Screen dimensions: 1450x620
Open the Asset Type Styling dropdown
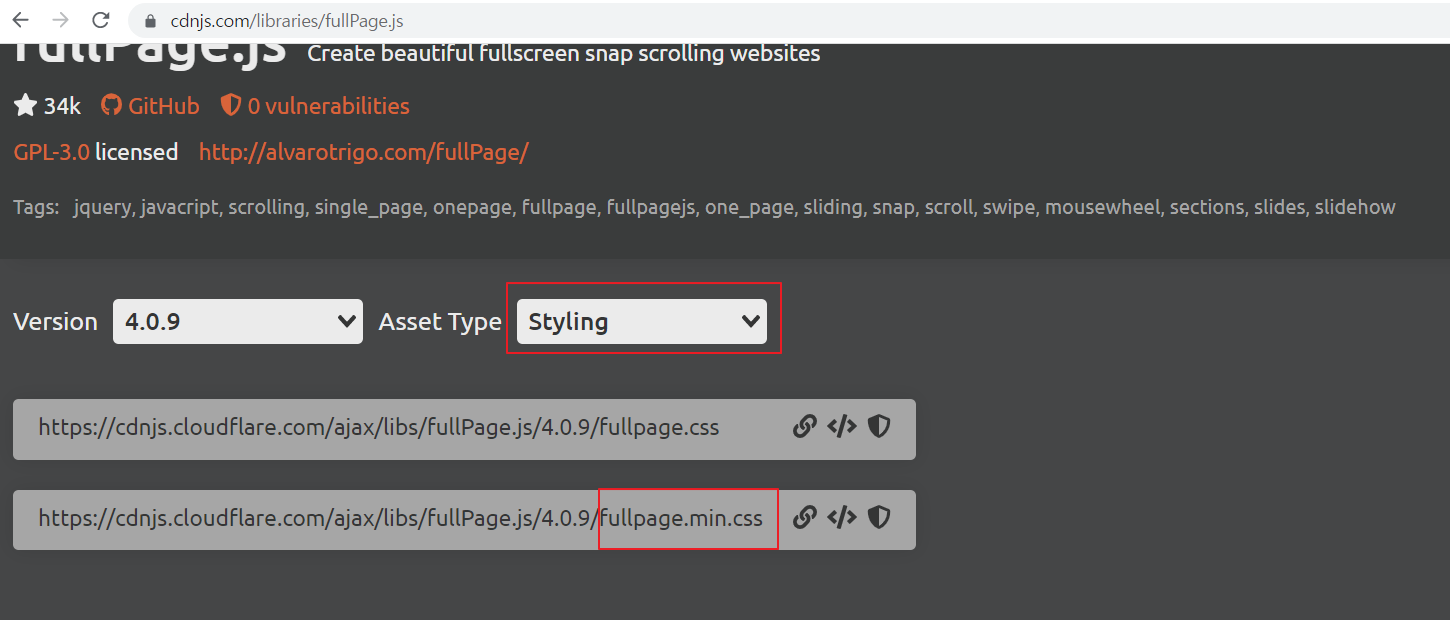click(642, 322)
